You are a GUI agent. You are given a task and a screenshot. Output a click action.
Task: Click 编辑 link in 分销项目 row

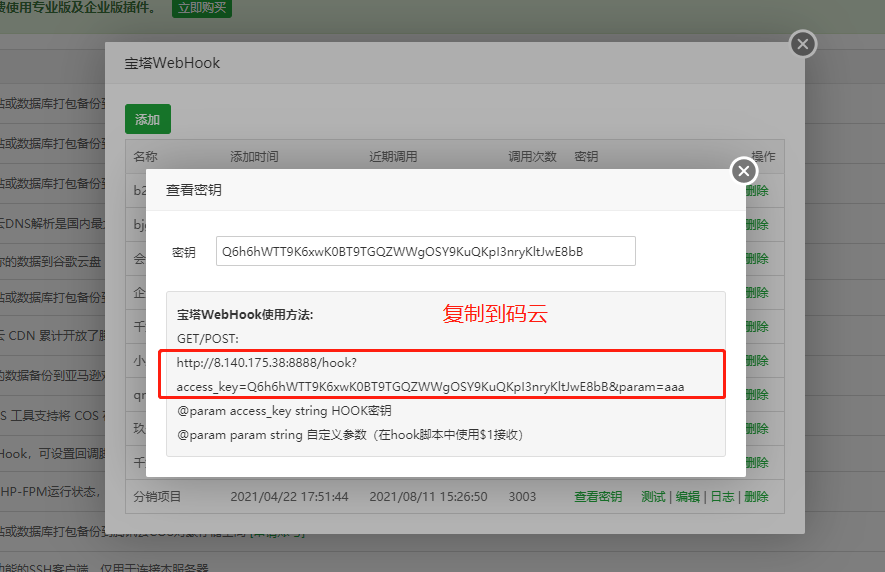tap(687, 497)
